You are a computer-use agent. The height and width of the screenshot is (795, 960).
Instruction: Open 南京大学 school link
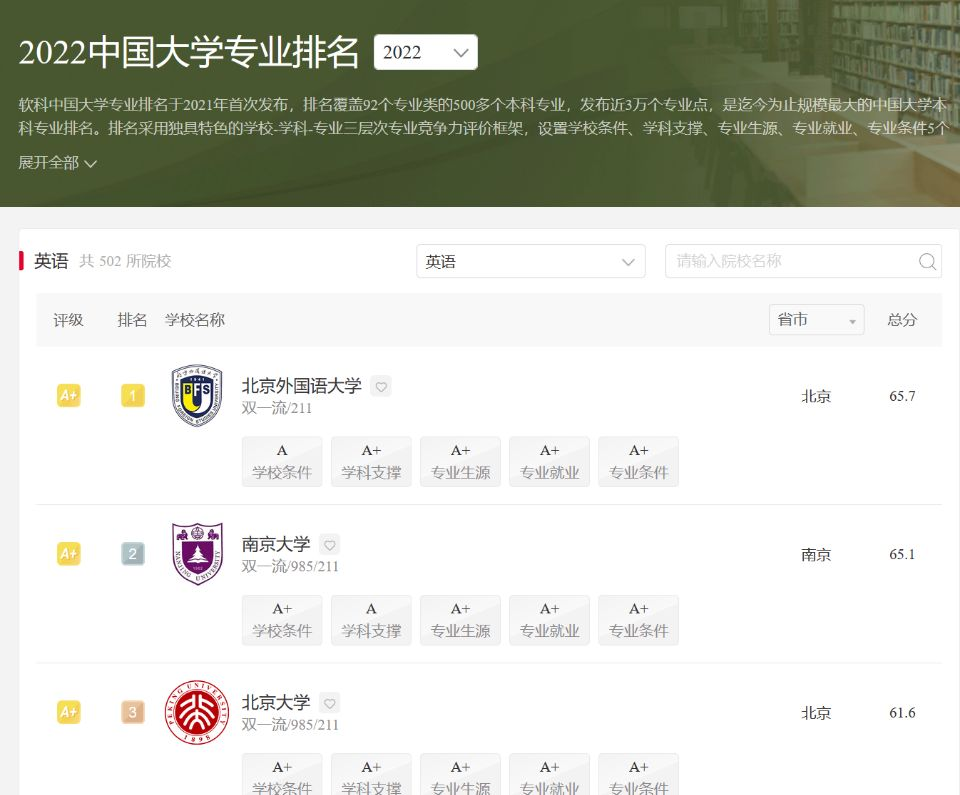[x=276, y=544]
